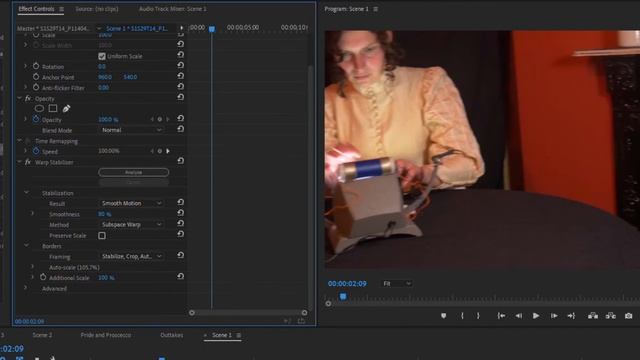Step back one frame
Image resolution: width=640 pixels, height=360 pixels.
(519, 316)
